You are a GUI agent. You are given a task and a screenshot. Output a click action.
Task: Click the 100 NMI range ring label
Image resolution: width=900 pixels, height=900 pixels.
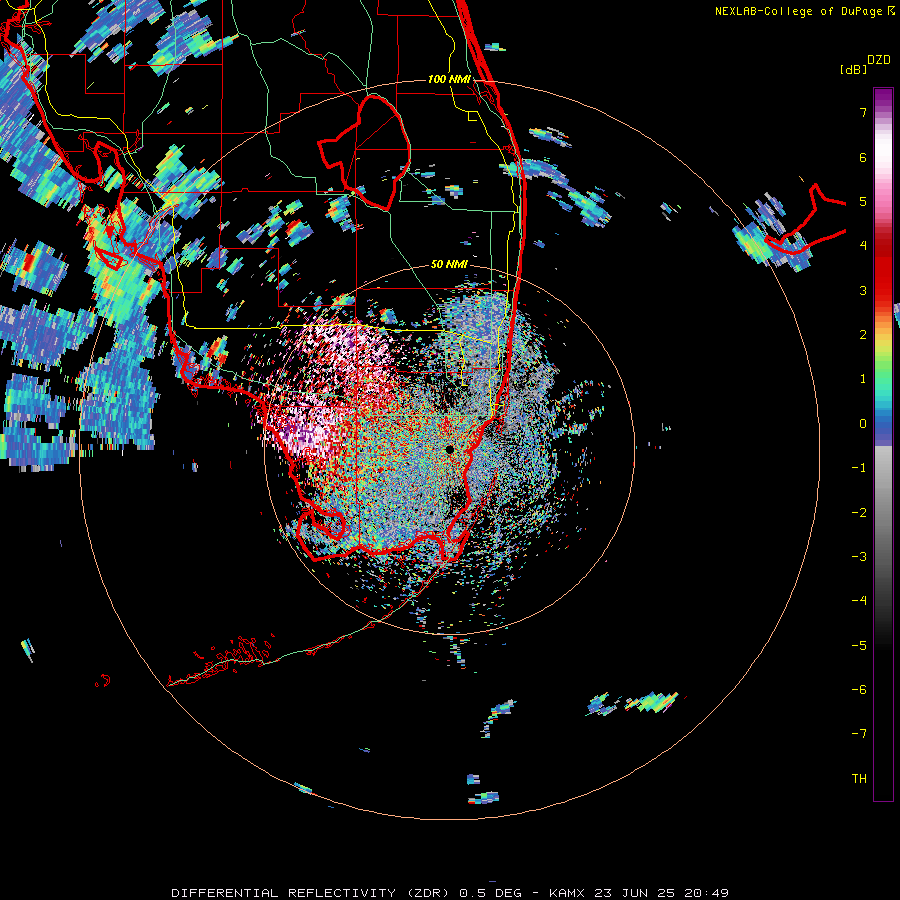449,79
